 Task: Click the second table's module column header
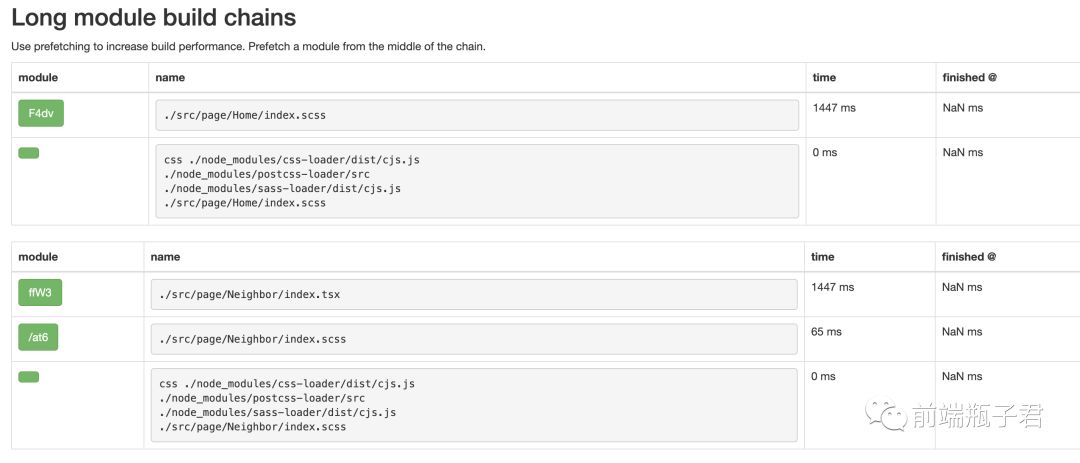(x=38, y=256)
